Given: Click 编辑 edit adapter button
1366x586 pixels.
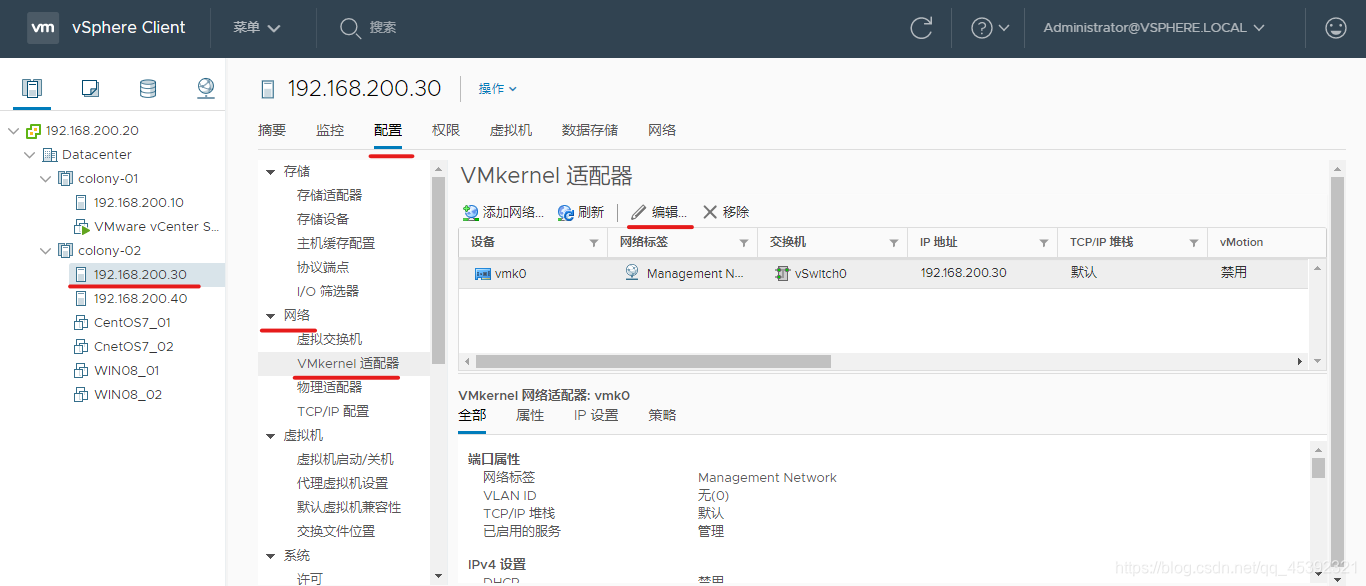Looking at the screenshot, I should click(658, 212).
